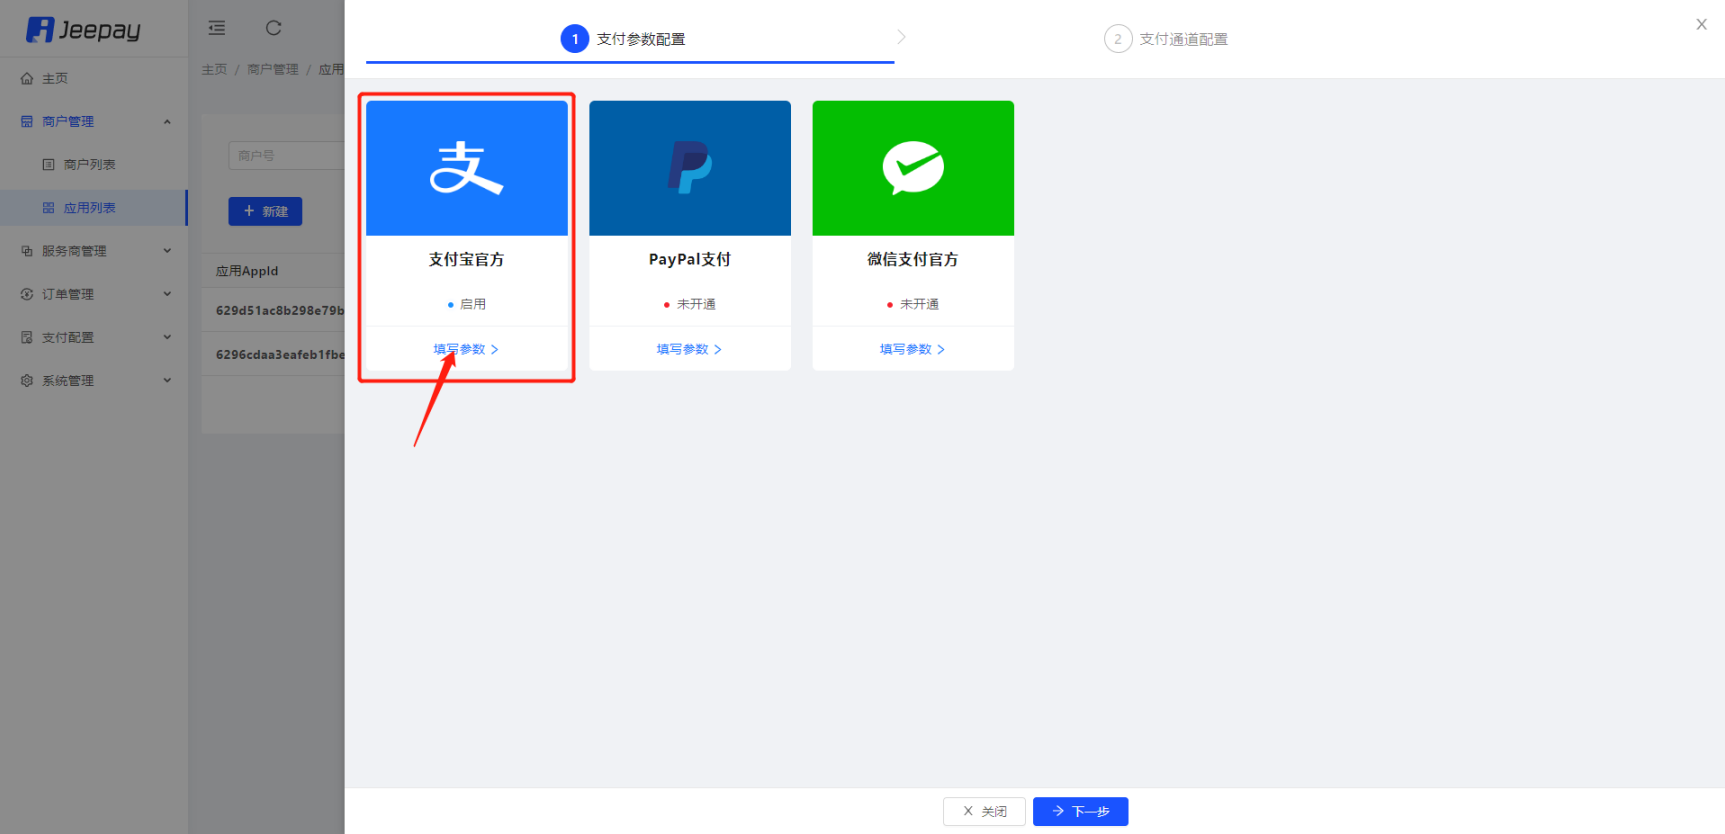This screenshot has height=834, width=1725.
Task: Click the 商户列表 list icon
Action: pyautogui.click(x=48, y=164)
